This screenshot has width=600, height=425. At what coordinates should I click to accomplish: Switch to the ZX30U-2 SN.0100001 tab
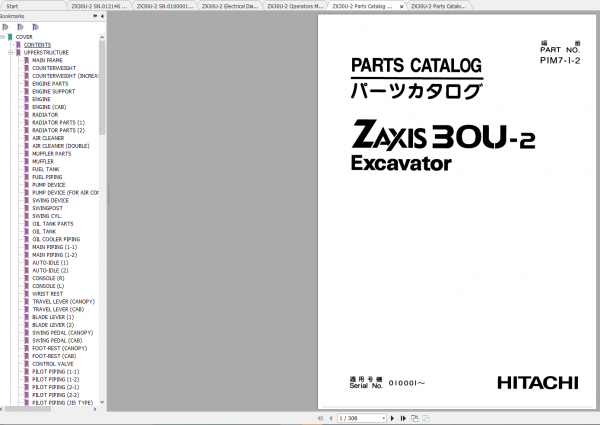(165, 6)
